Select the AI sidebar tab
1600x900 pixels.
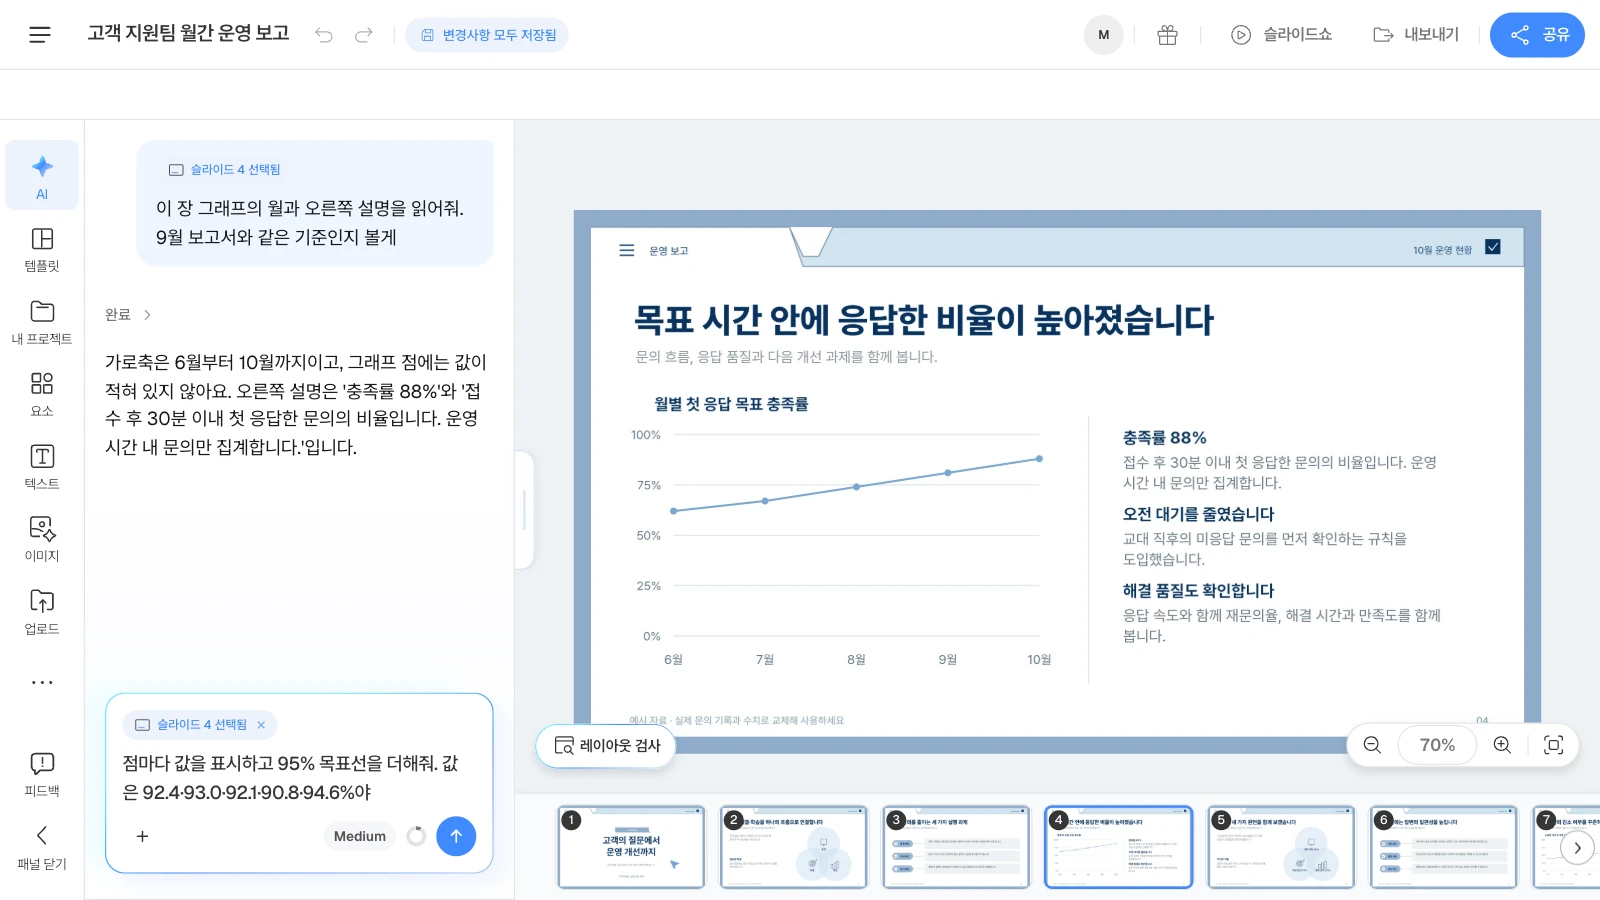click(42, 176)
